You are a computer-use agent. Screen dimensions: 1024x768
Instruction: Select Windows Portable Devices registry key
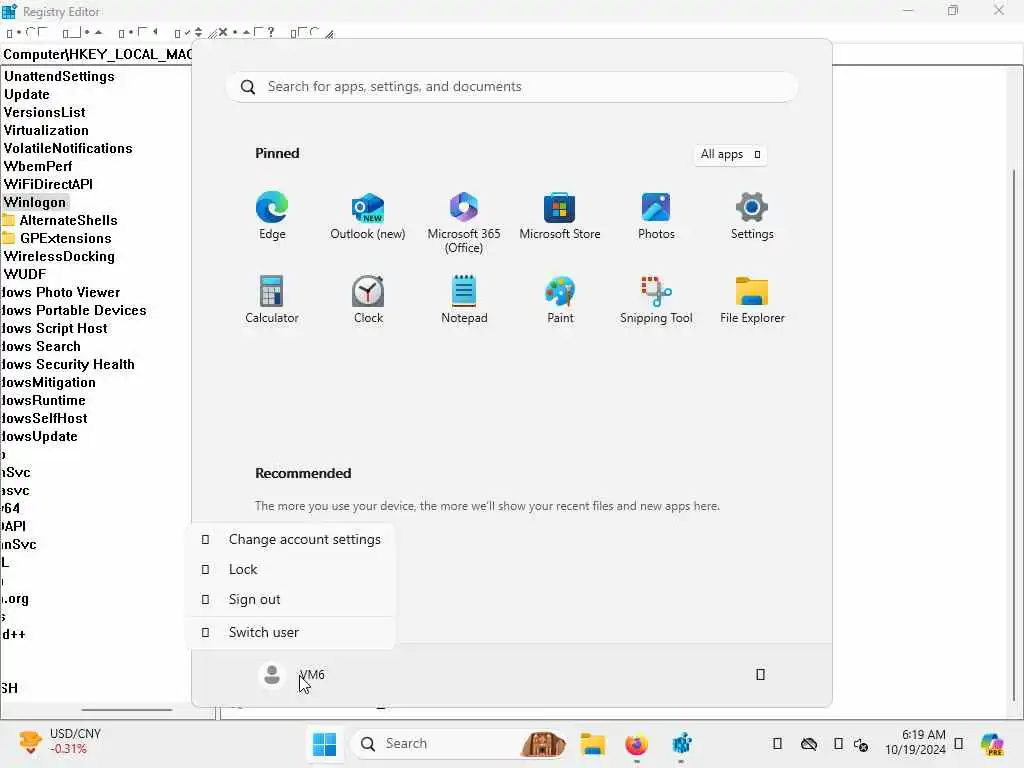click(73, 310)
